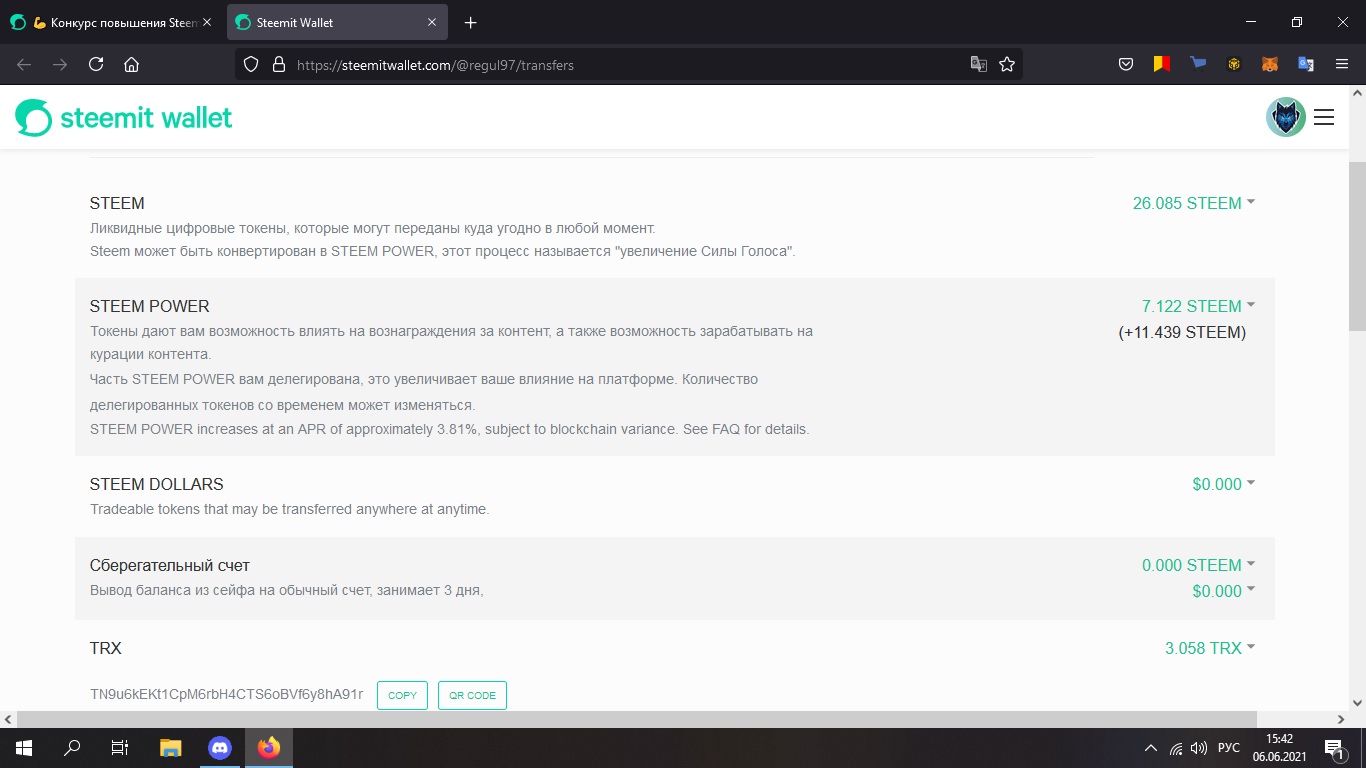
Task: Open the black-yellow cube extension
Action: coord(1234,64)
